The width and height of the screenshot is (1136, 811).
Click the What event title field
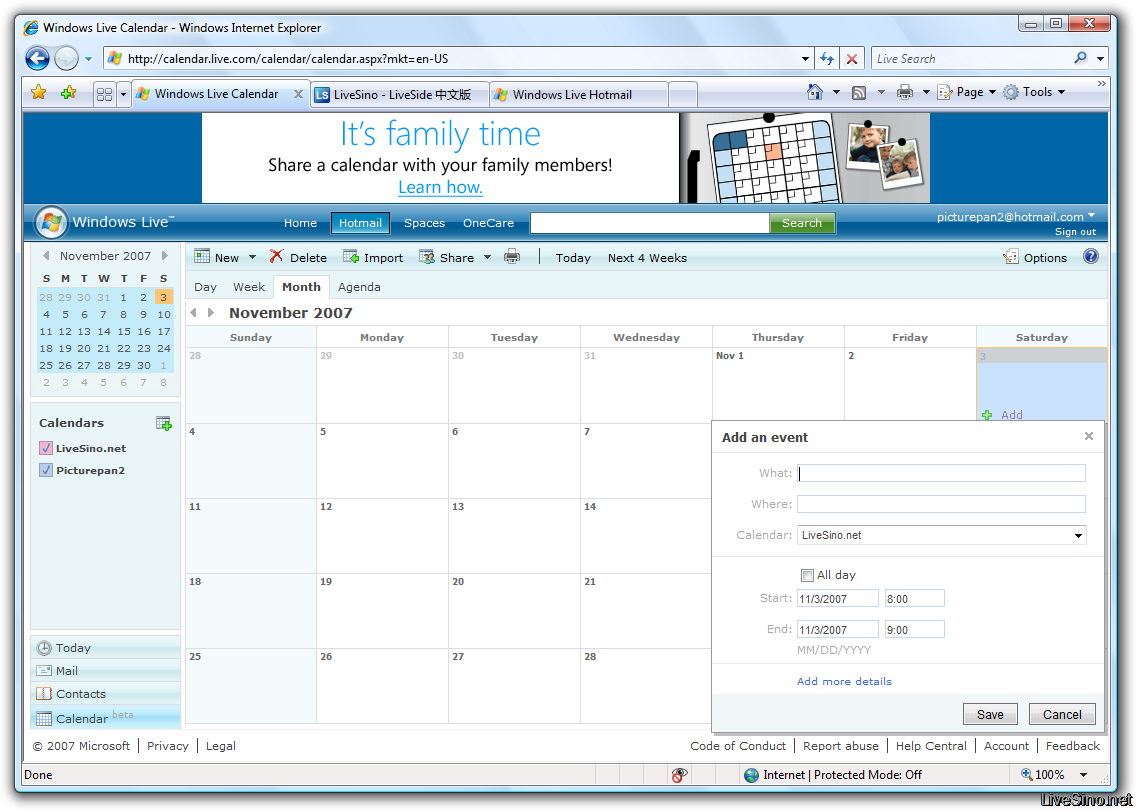[941, 473]
